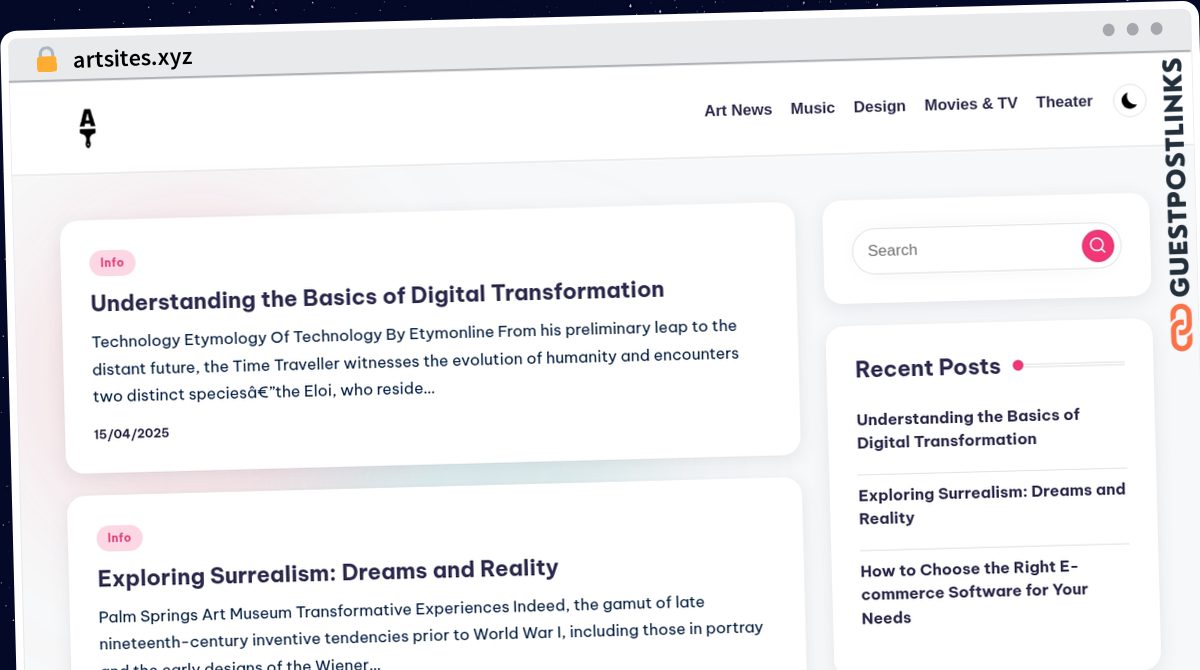
Task: Click the Recent Posts heading
Action: (928, 368)
